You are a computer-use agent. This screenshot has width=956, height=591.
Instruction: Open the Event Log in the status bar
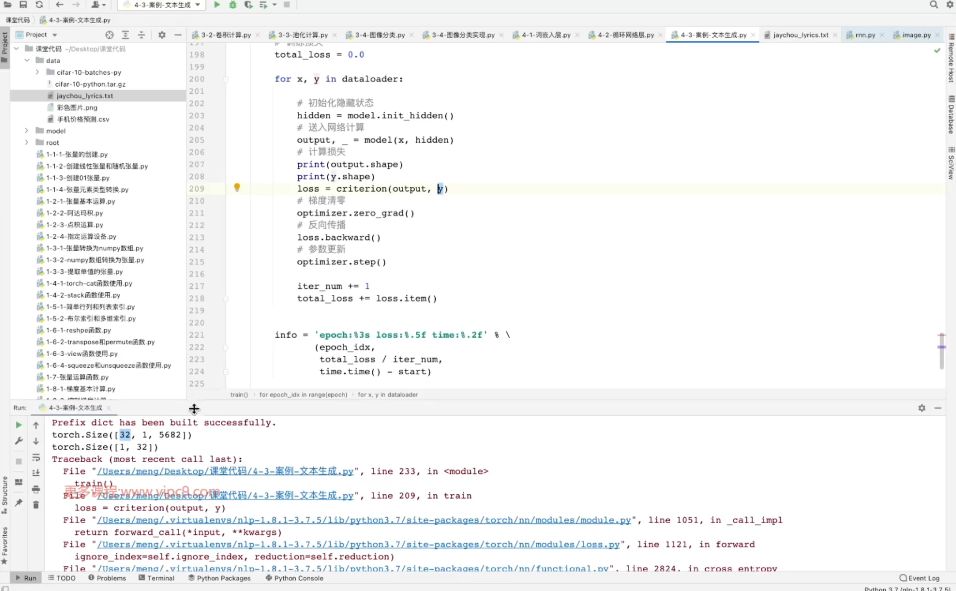click(x=920, y=578)
